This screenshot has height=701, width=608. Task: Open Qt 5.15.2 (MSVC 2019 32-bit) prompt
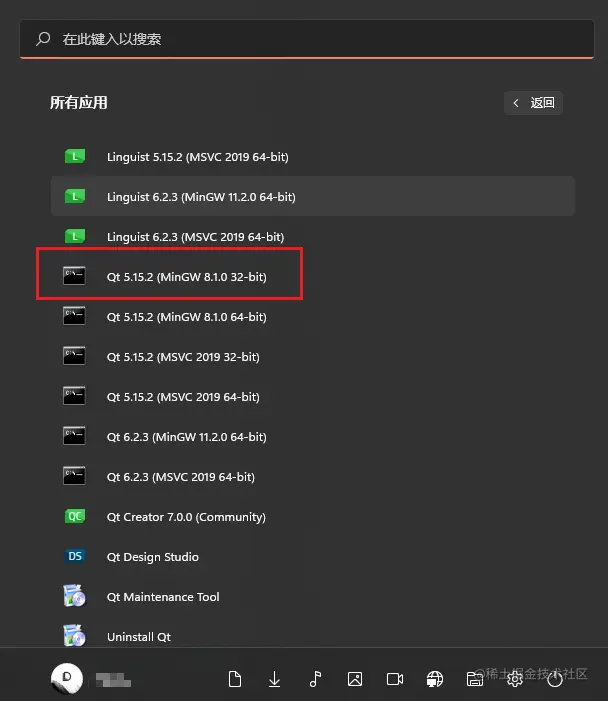312,356
